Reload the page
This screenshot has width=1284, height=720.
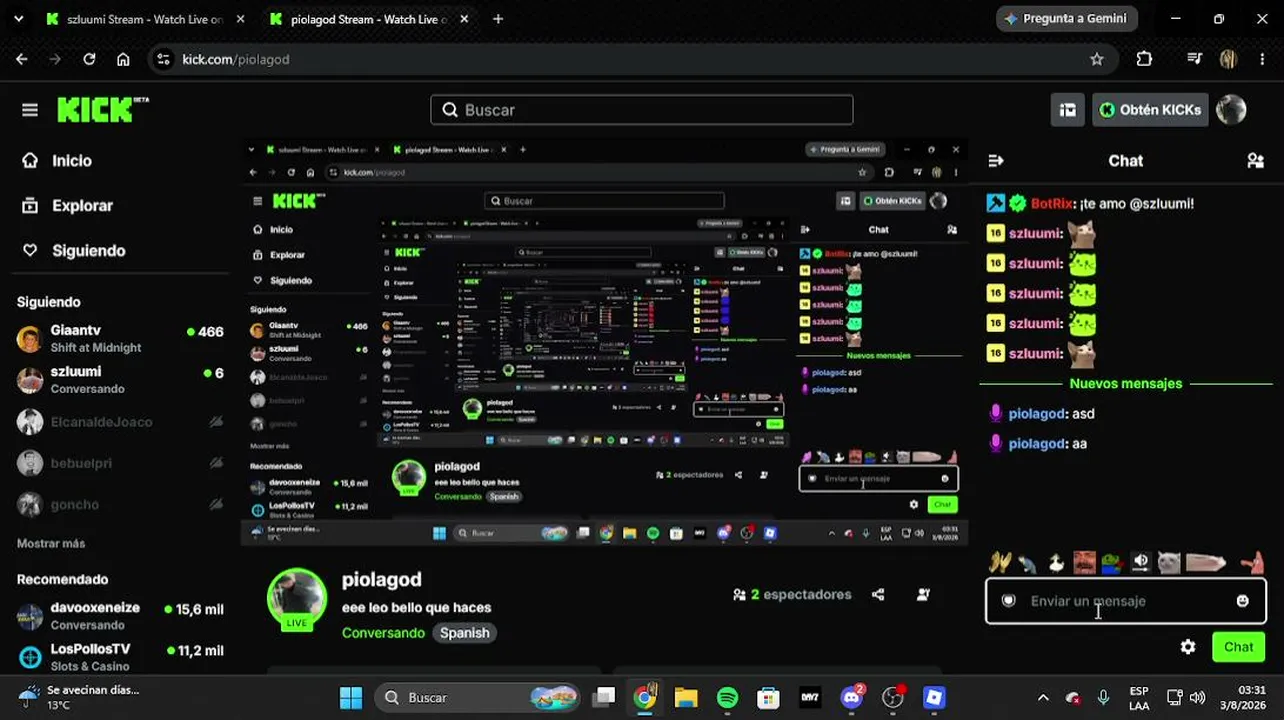tap(89, 59)
